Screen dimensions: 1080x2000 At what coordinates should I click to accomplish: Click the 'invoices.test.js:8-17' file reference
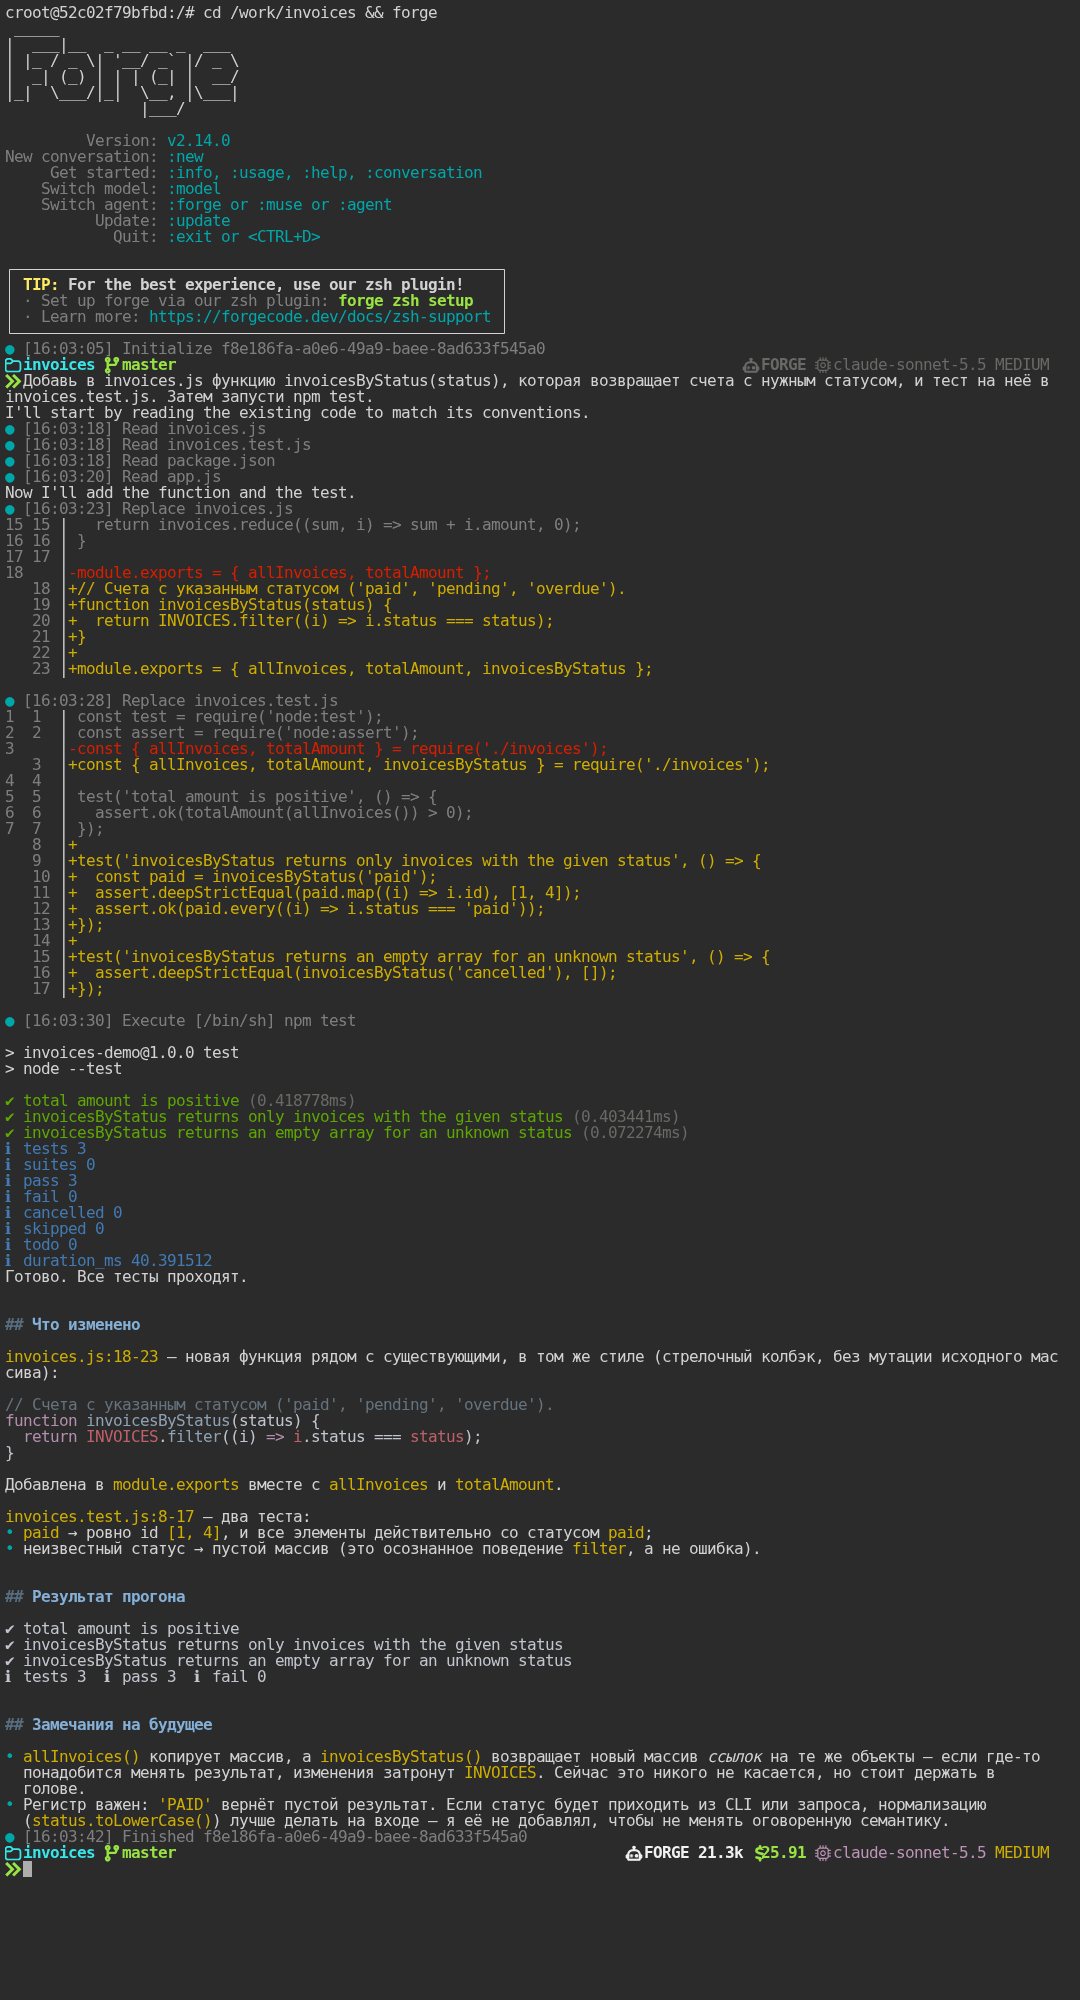coord(100,1517)
